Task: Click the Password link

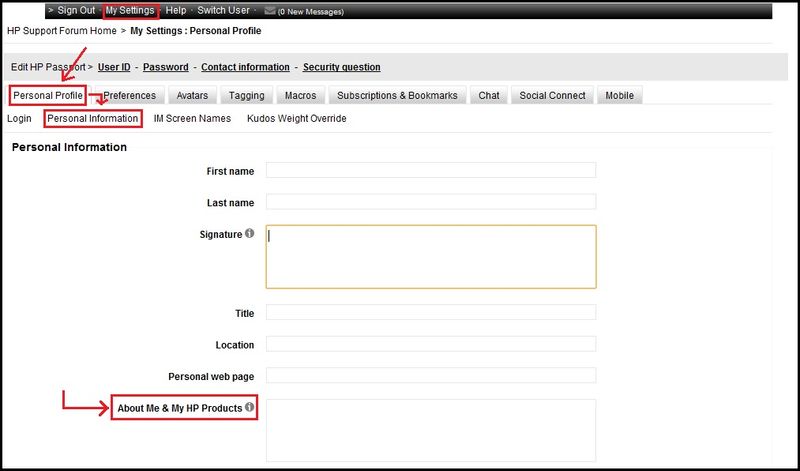Action: pyautogui.click(x=165, y=67)
